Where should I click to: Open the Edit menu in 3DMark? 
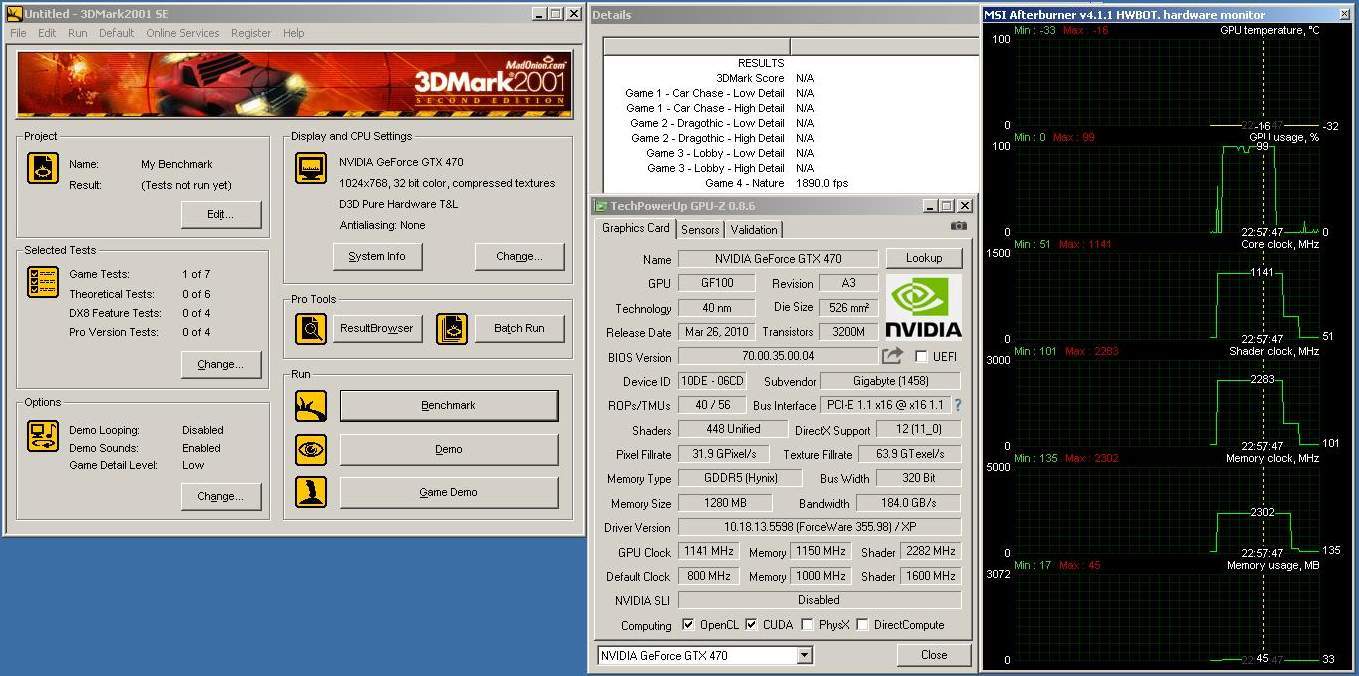47,33
